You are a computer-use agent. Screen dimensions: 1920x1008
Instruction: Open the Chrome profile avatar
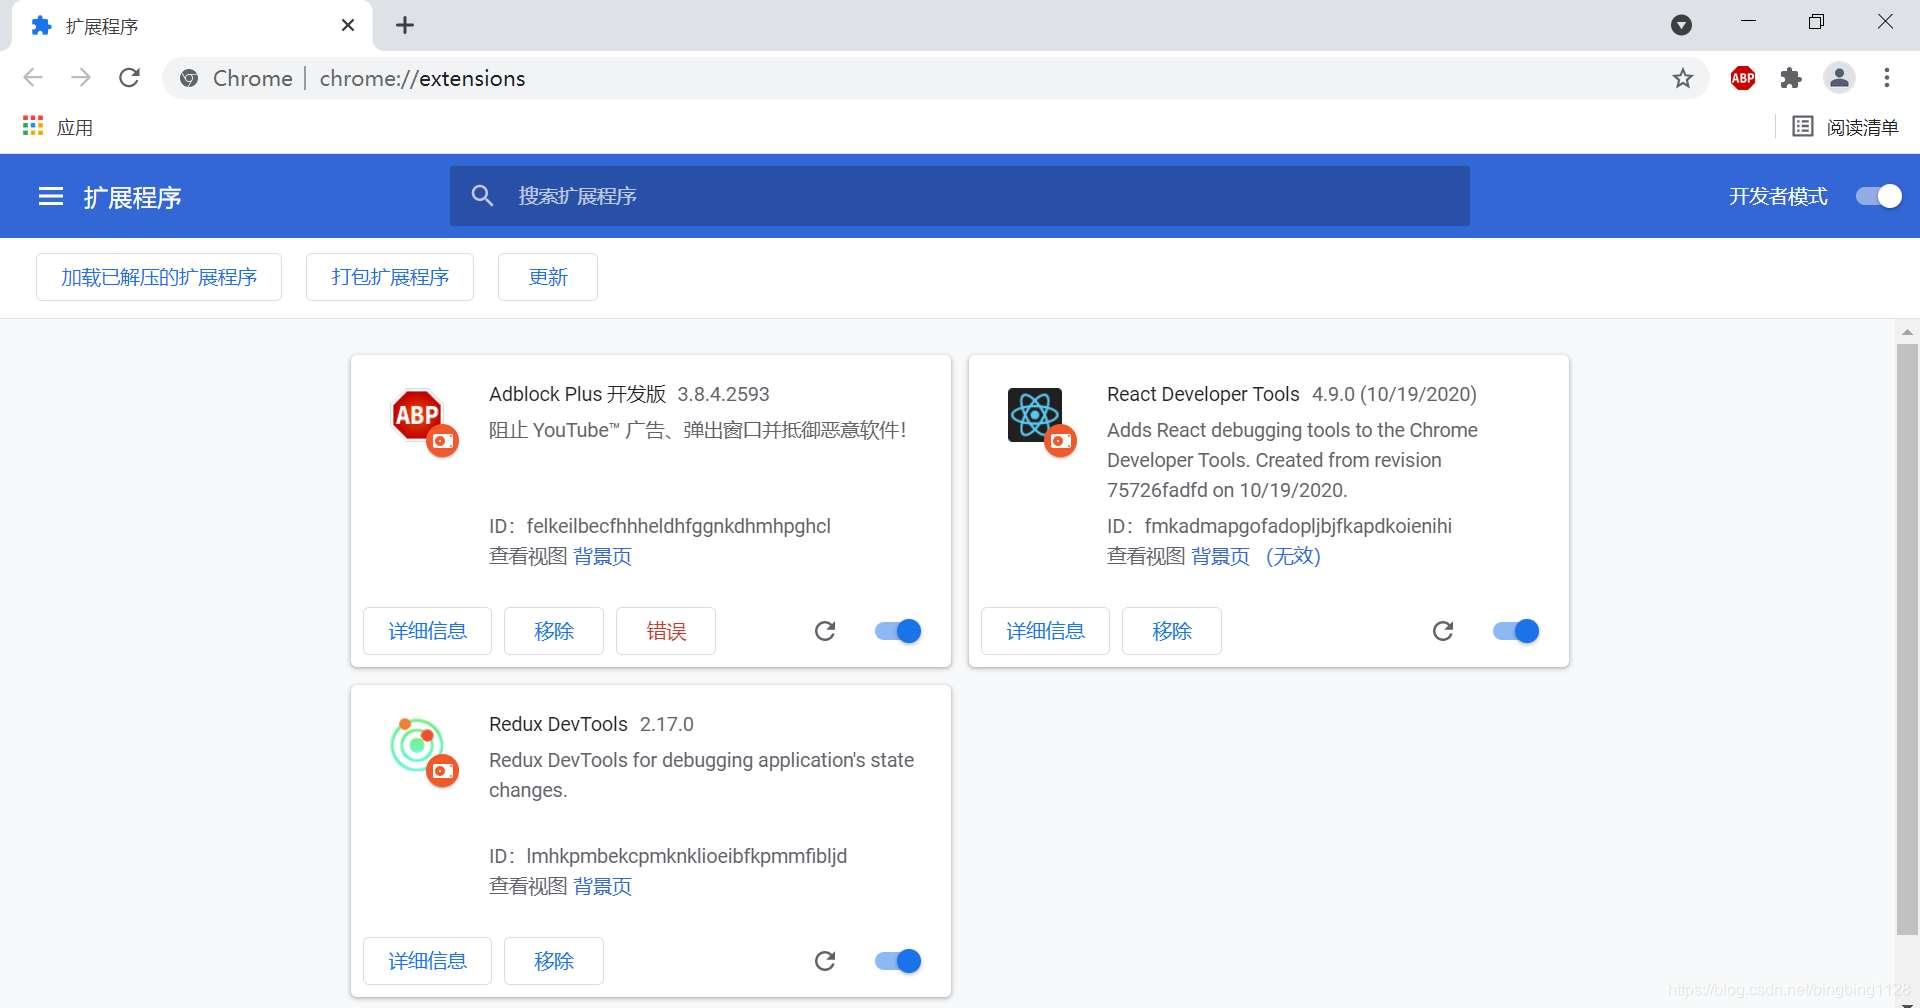pos(1839,78)
